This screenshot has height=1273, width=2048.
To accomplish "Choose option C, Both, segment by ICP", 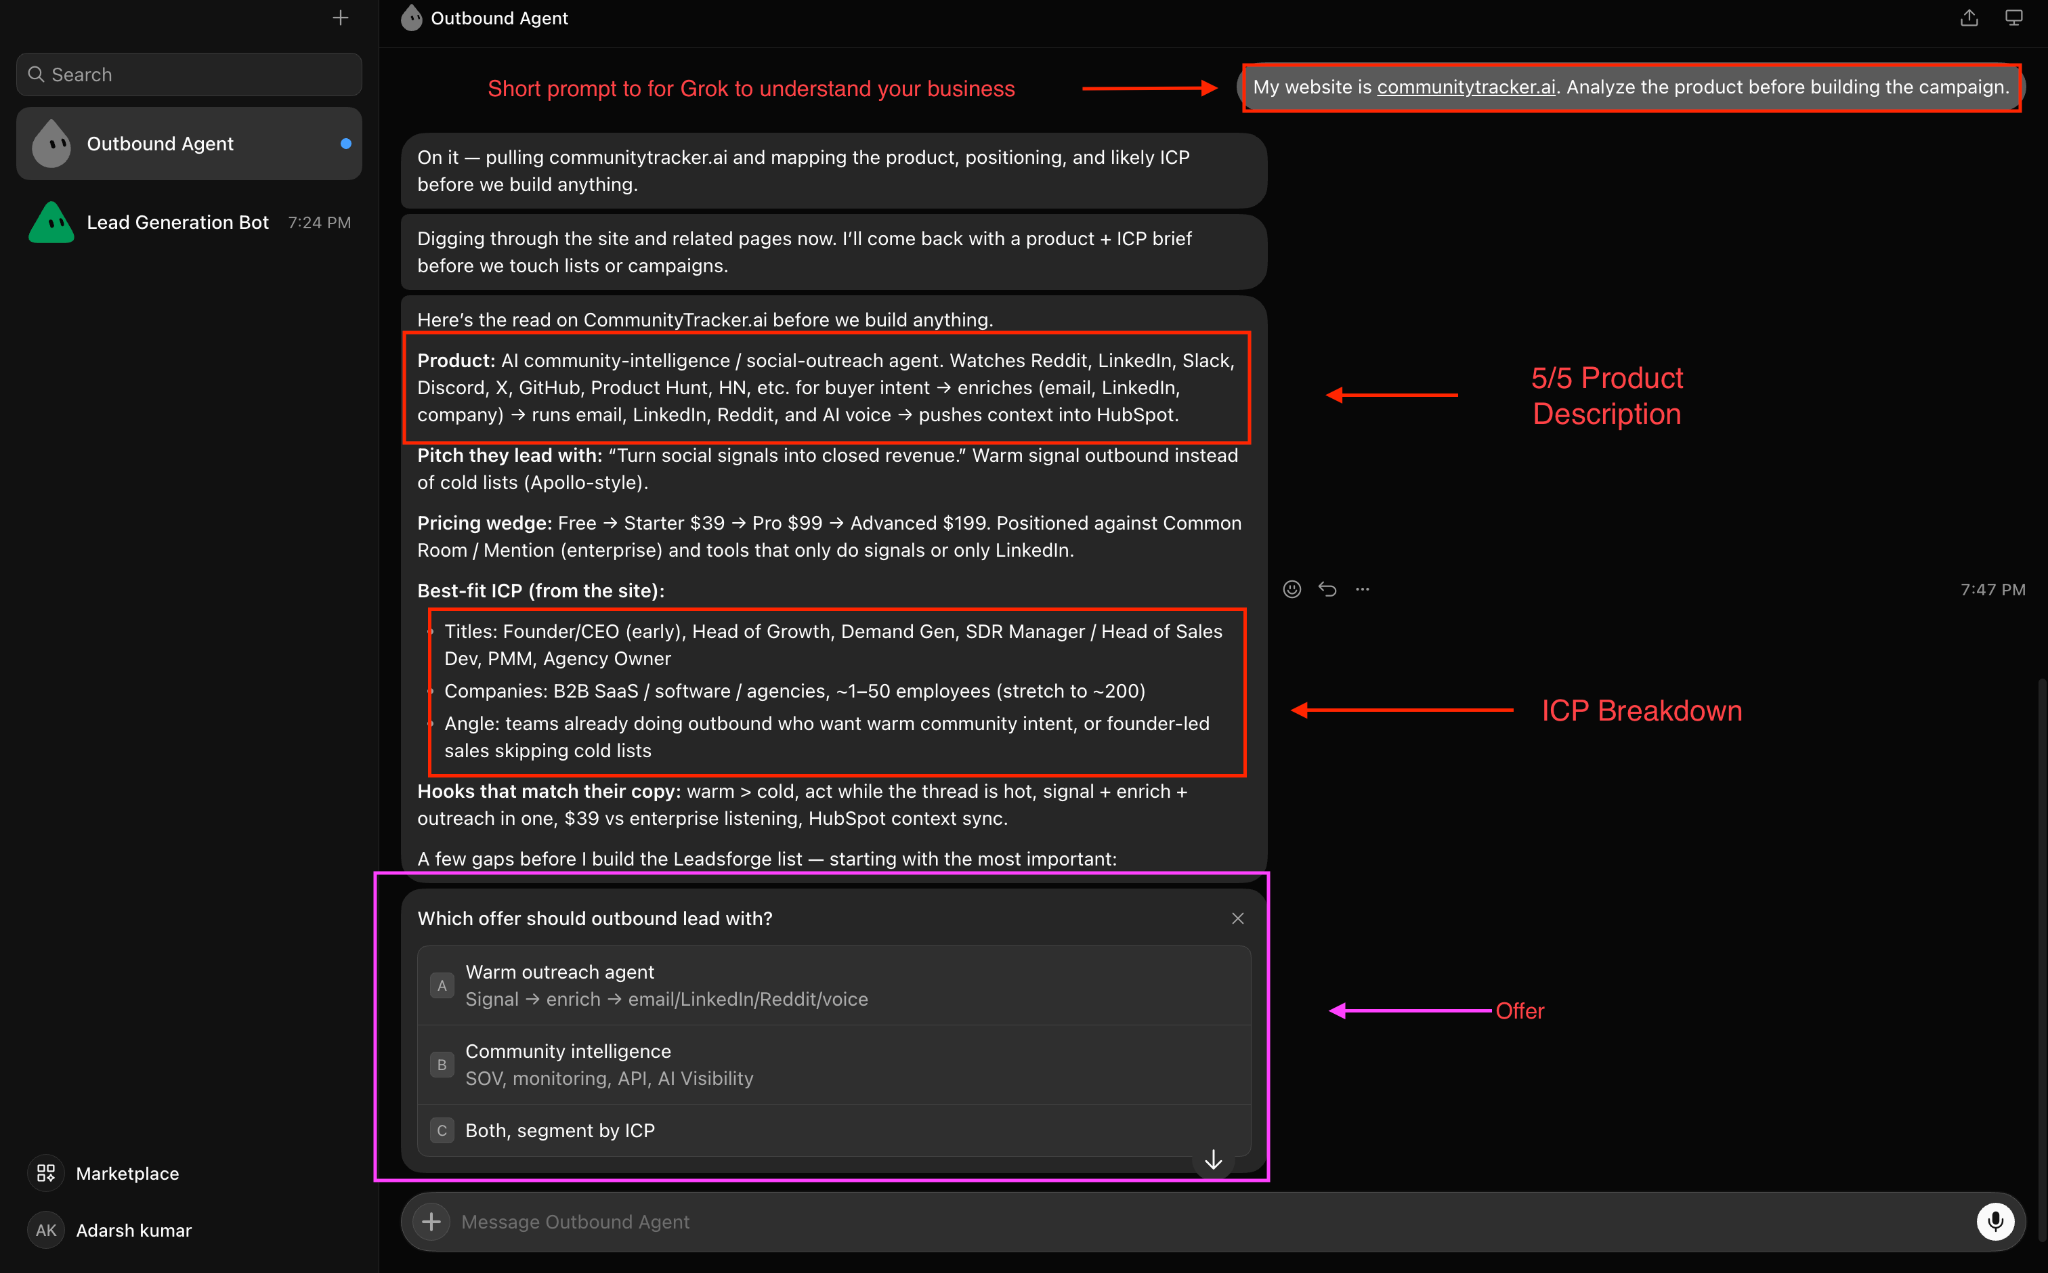I will point(834,1130).
